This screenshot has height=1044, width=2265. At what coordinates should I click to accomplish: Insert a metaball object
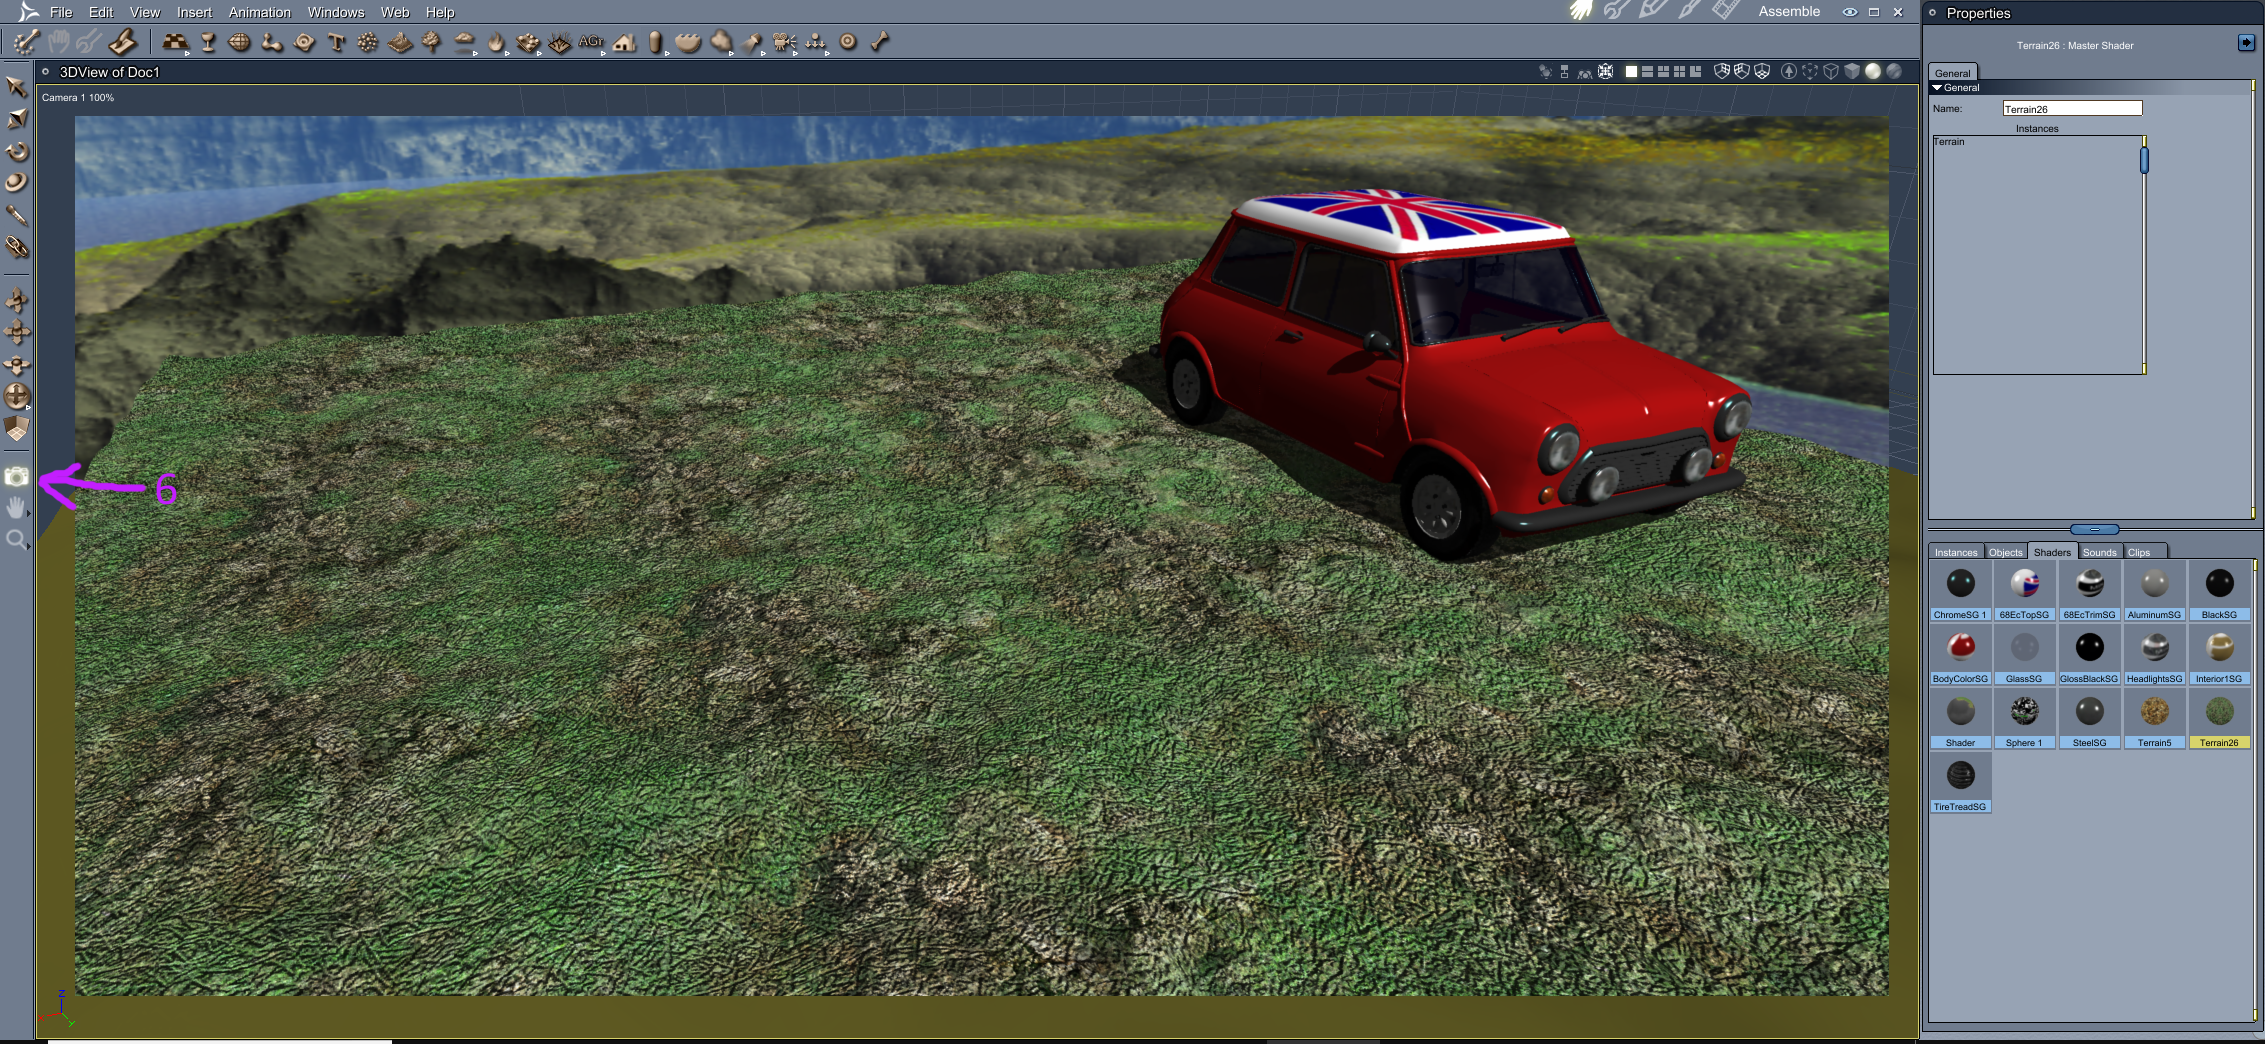272,42
